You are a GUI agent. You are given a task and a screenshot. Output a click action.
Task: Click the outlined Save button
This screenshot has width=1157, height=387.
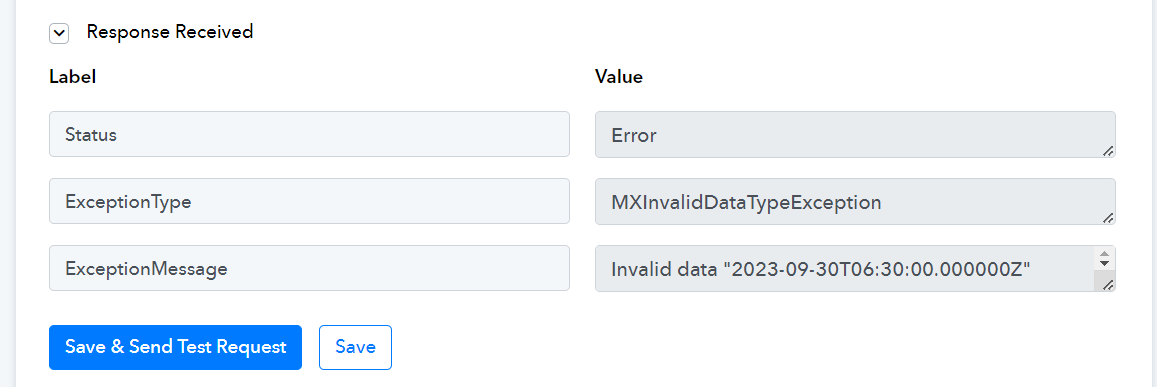(355, 347)
